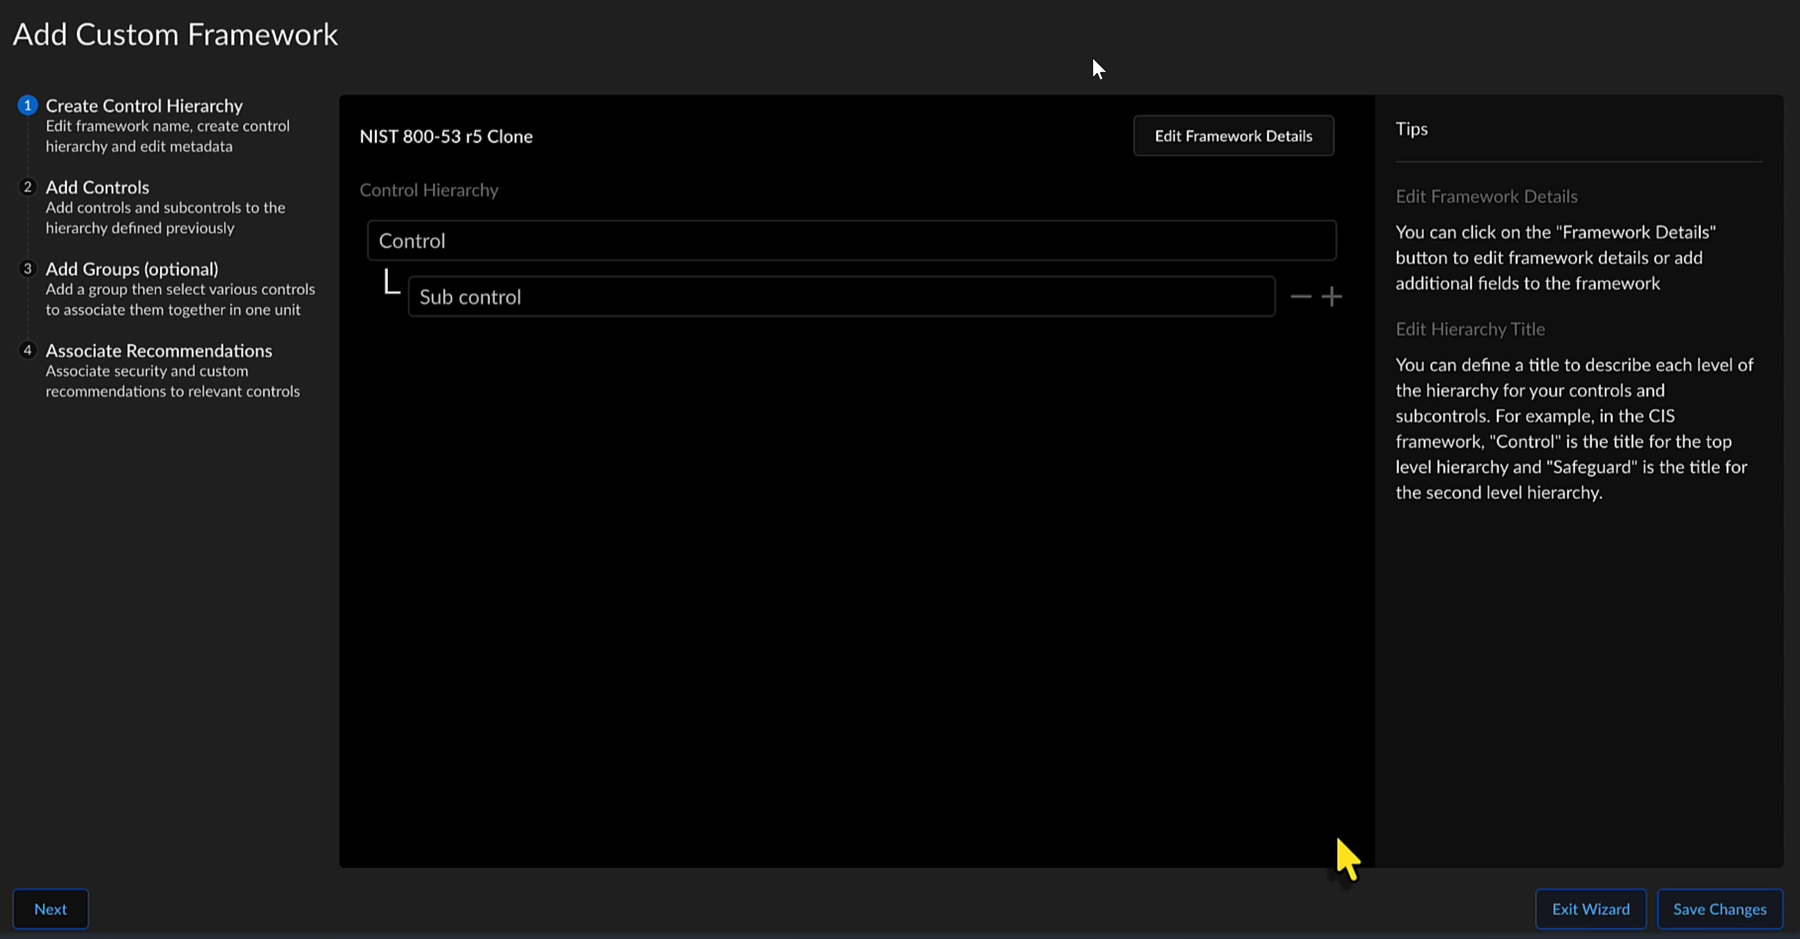This screenshot has width=1800, height=939.
Task: Focus the Control hierarchy title field
Action: pos(850,241)
